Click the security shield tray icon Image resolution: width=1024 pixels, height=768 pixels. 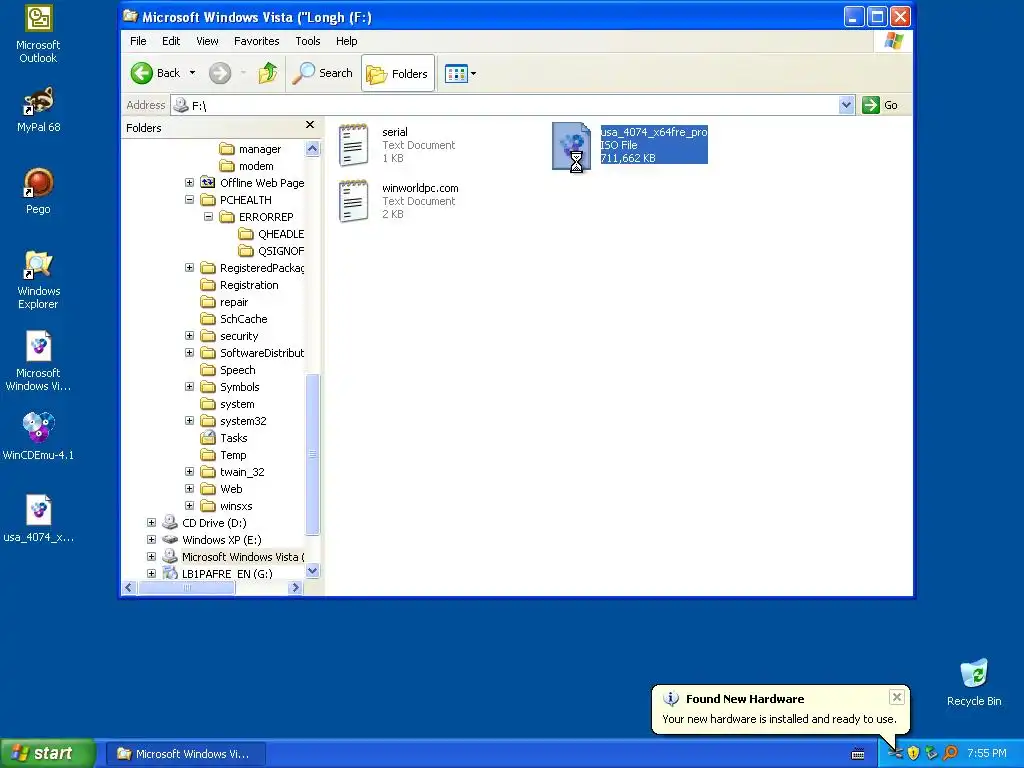[x=913, y=753]
